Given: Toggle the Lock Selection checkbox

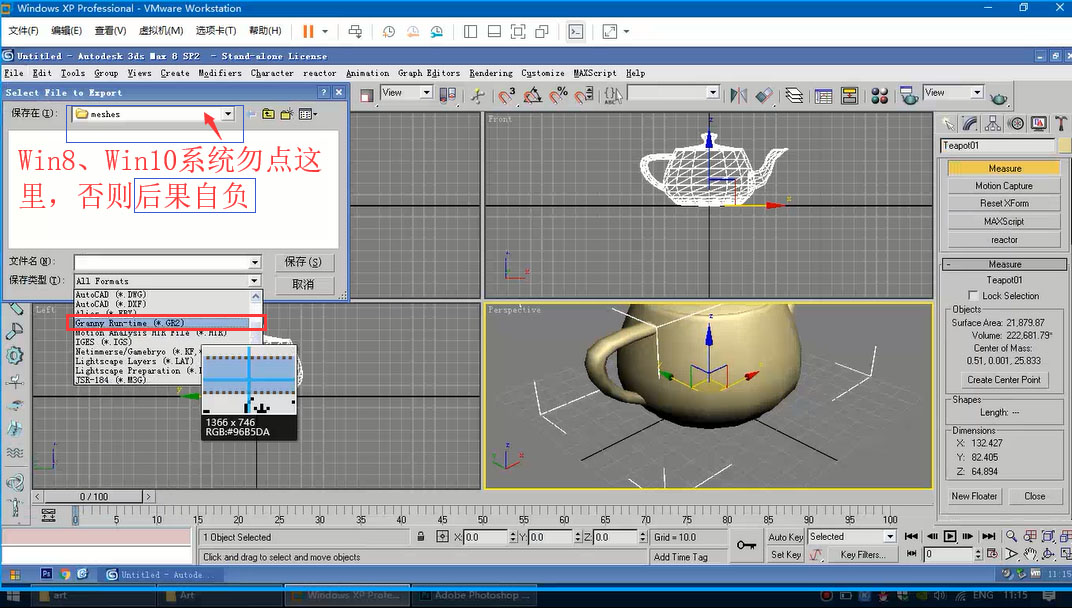Looking at the screenshot, I should pos(973,295).
